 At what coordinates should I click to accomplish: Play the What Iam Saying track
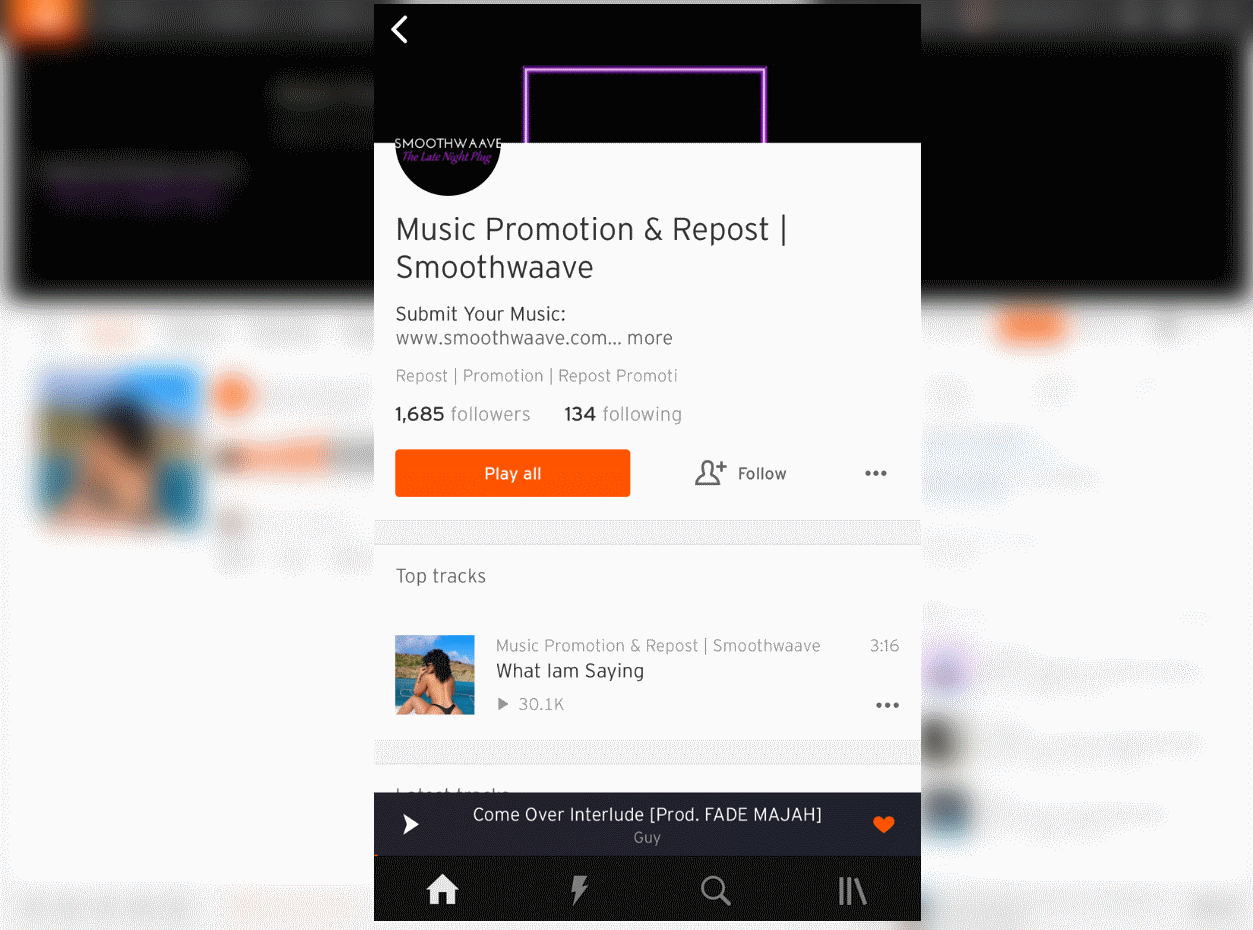(x=570, y=671)
